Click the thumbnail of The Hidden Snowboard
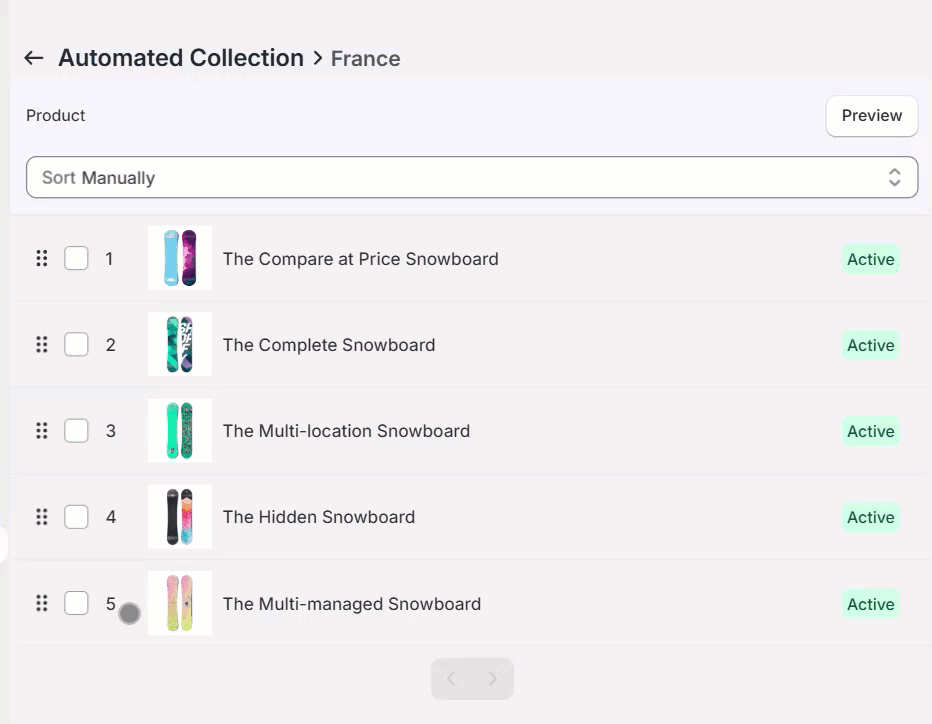The width and height of the screenshot is (932, 724). click(180, 517)
